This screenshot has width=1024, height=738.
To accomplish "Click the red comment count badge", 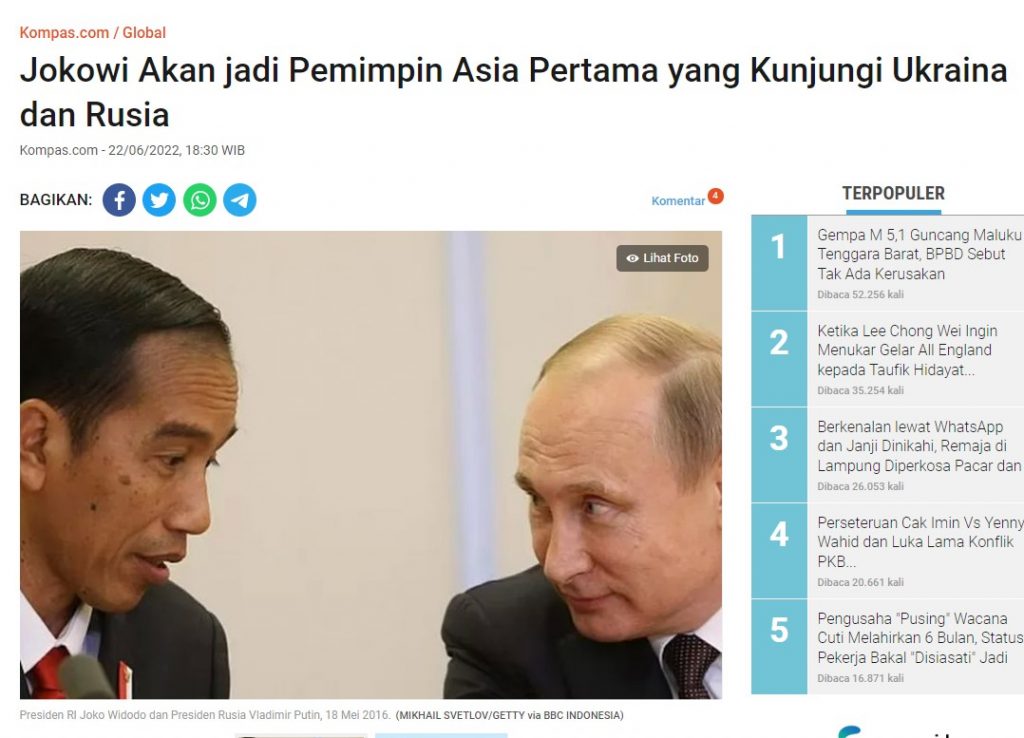I will coord(716,195).
